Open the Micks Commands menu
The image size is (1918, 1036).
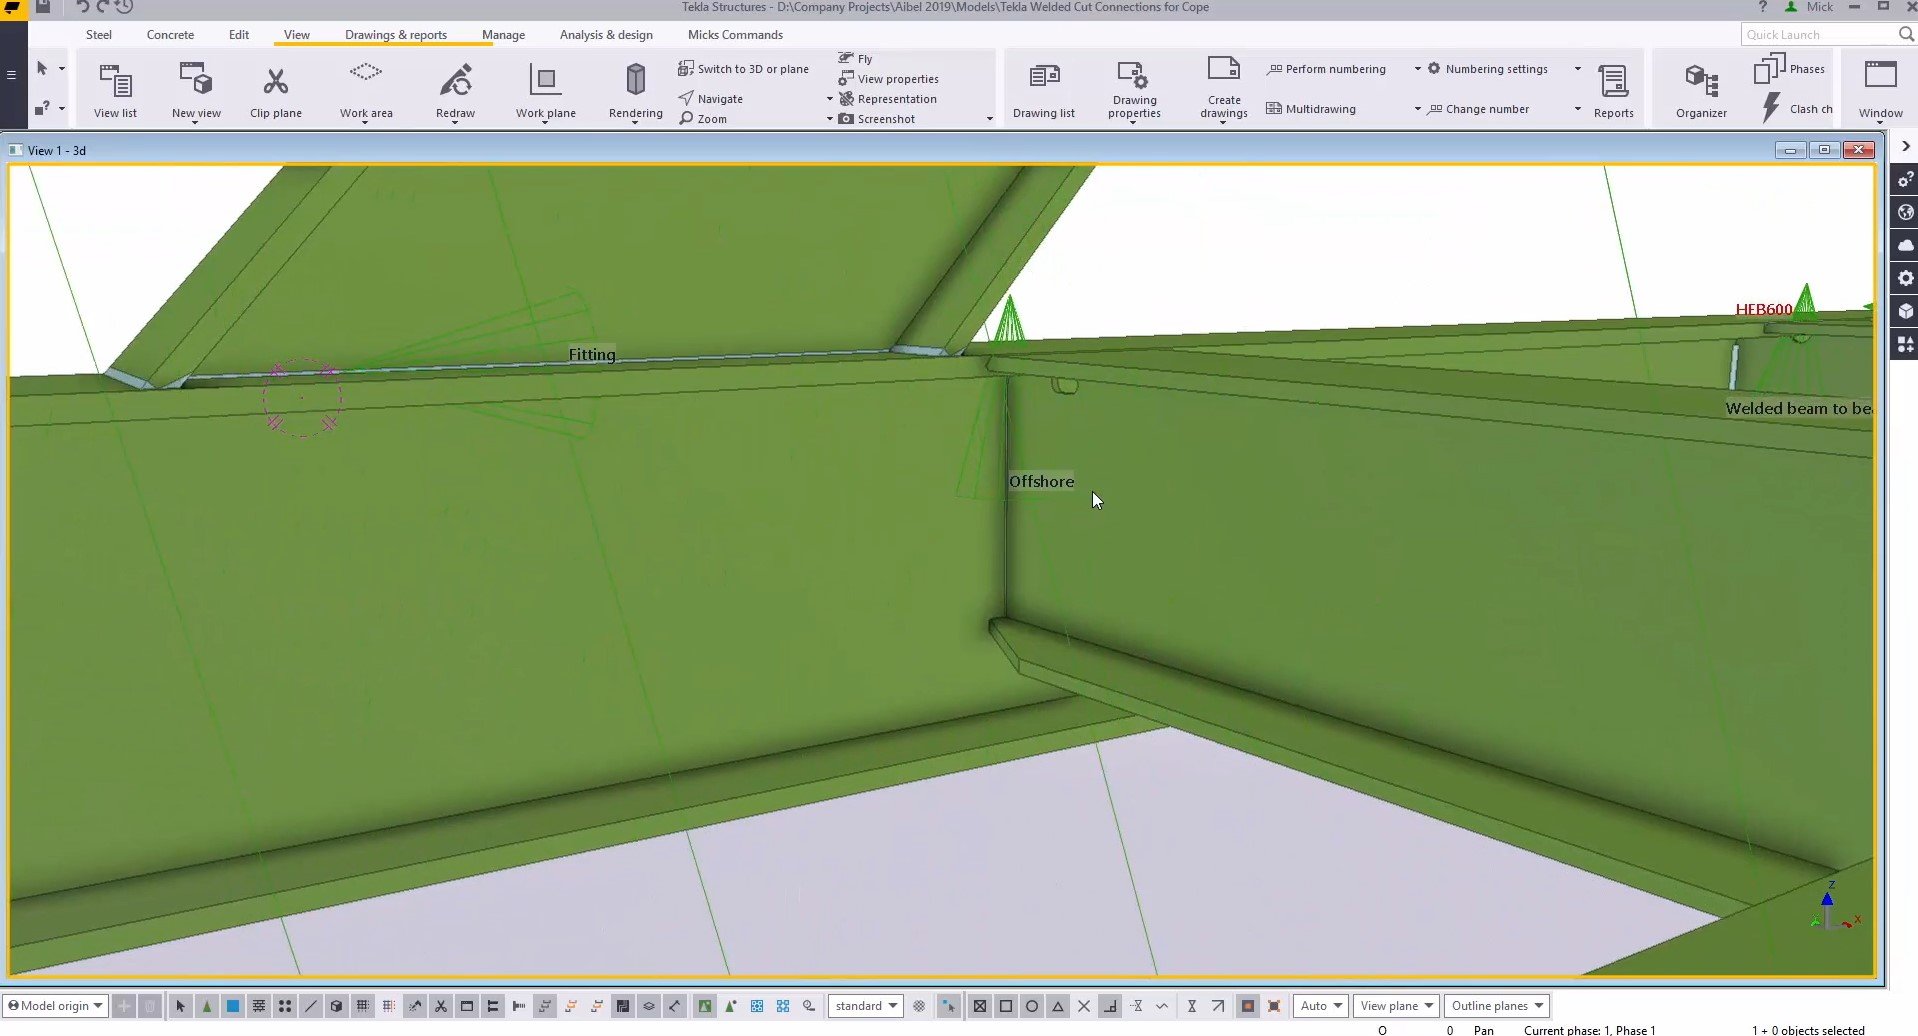735,34
